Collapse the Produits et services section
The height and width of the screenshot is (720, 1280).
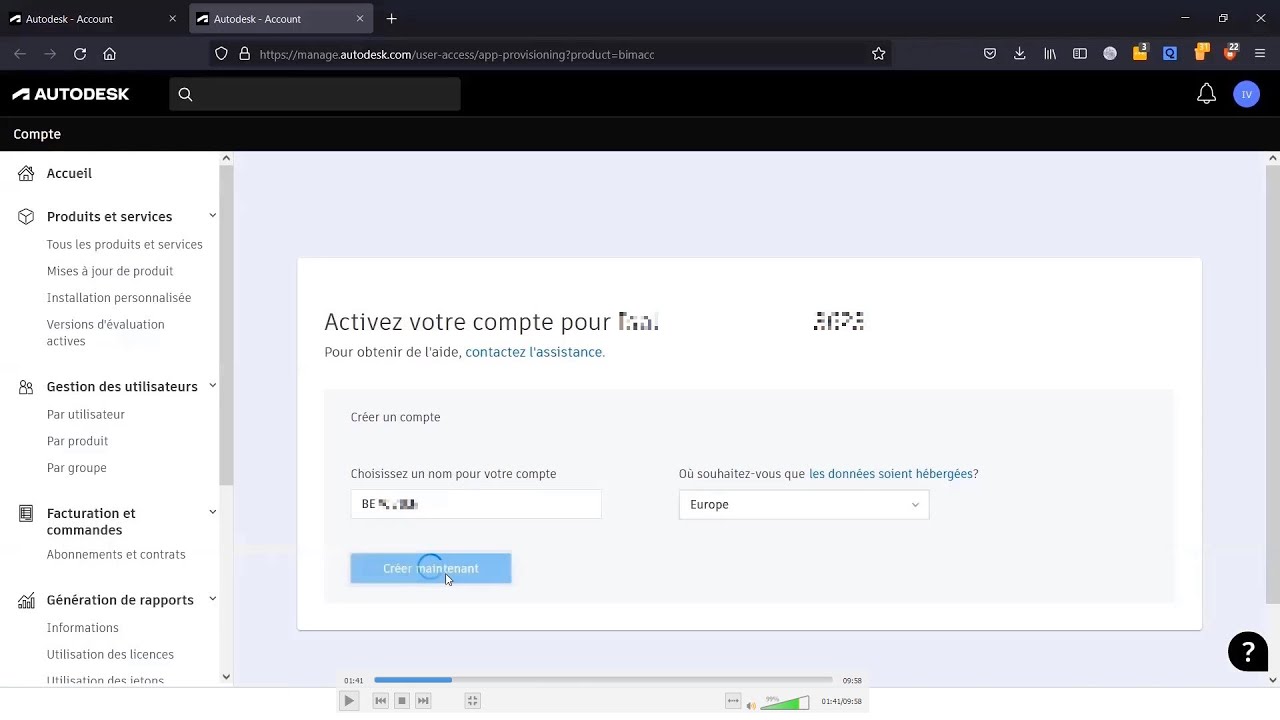point(213,216)
